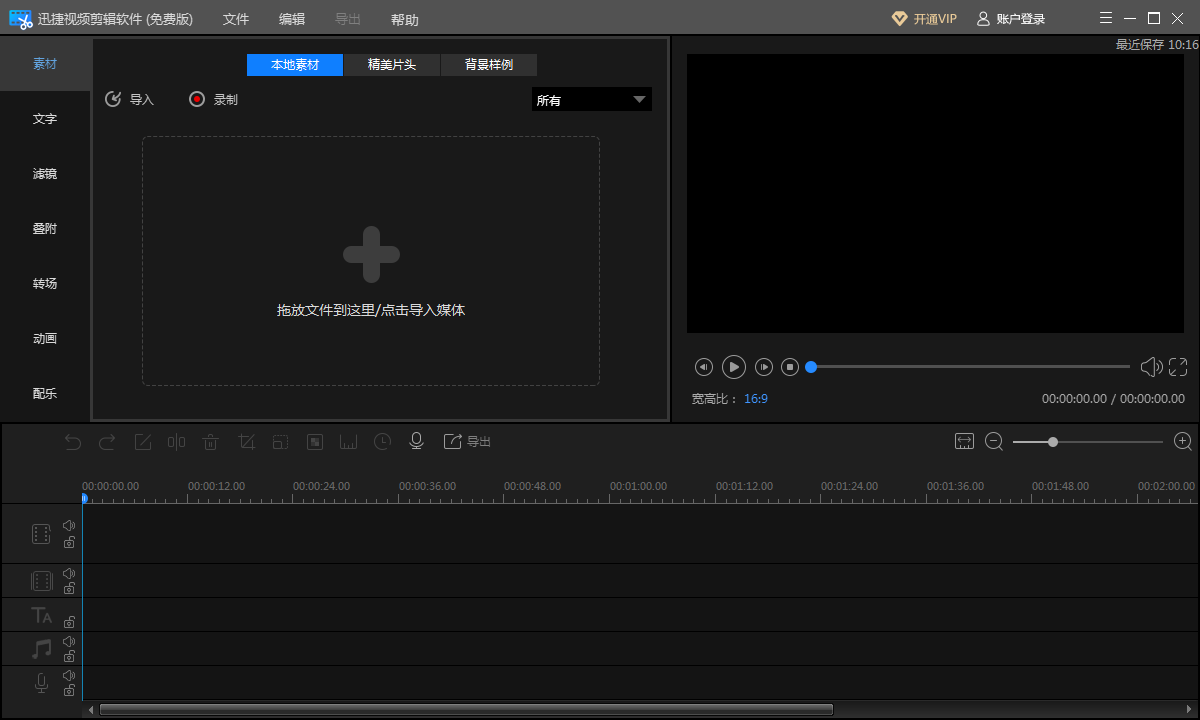The width and height of the screenshot is (1200, 720).
Task: Open the hamburger menu in title bar
Action: pos(1106,18)
